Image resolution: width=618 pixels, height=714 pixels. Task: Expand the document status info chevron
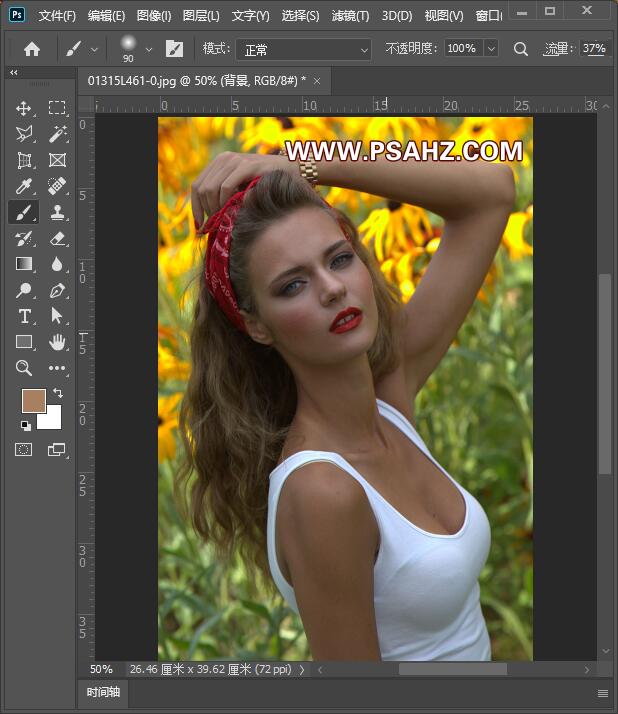(302, 669)
